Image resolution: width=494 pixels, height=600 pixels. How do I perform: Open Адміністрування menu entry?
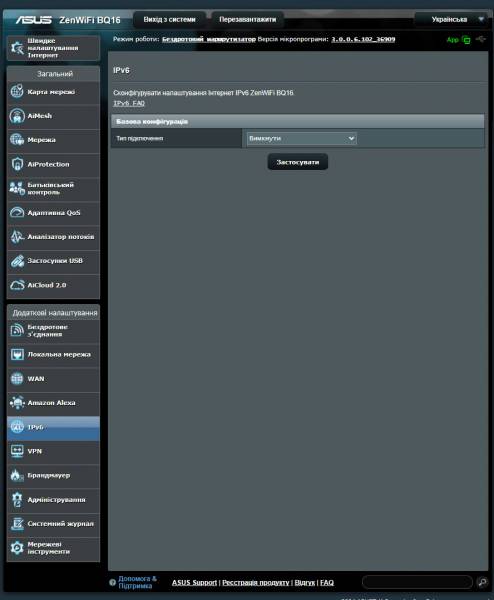tap(56, 500)
